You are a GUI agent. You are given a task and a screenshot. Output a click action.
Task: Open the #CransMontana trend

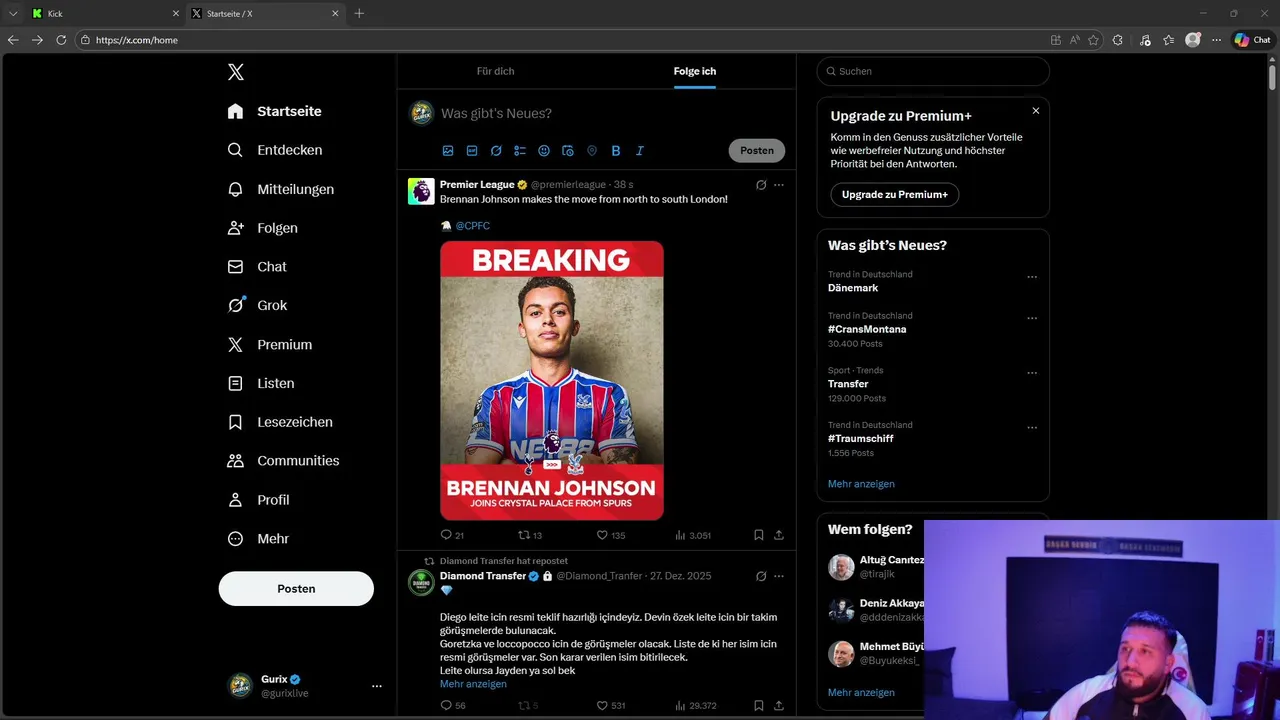tap(867, 329)
